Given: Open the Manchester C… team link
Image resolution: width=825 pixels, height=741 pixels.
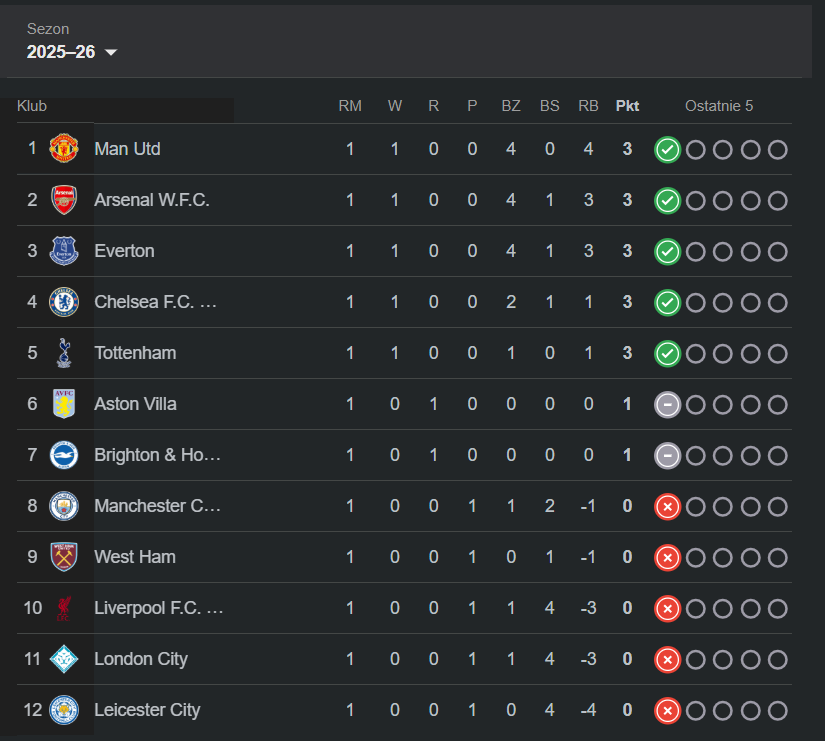Looking at the screenshot, I should tap(157, 506).
